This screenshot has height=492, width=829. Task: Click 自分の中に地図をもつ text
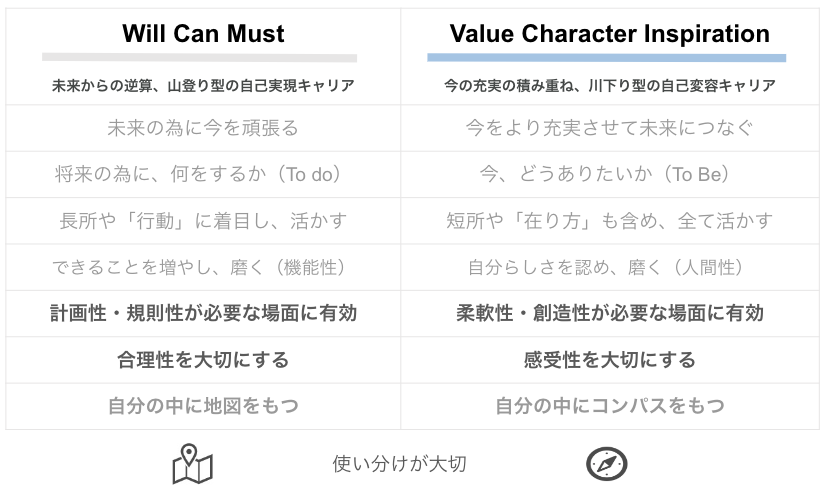click(x=203, y=406)
